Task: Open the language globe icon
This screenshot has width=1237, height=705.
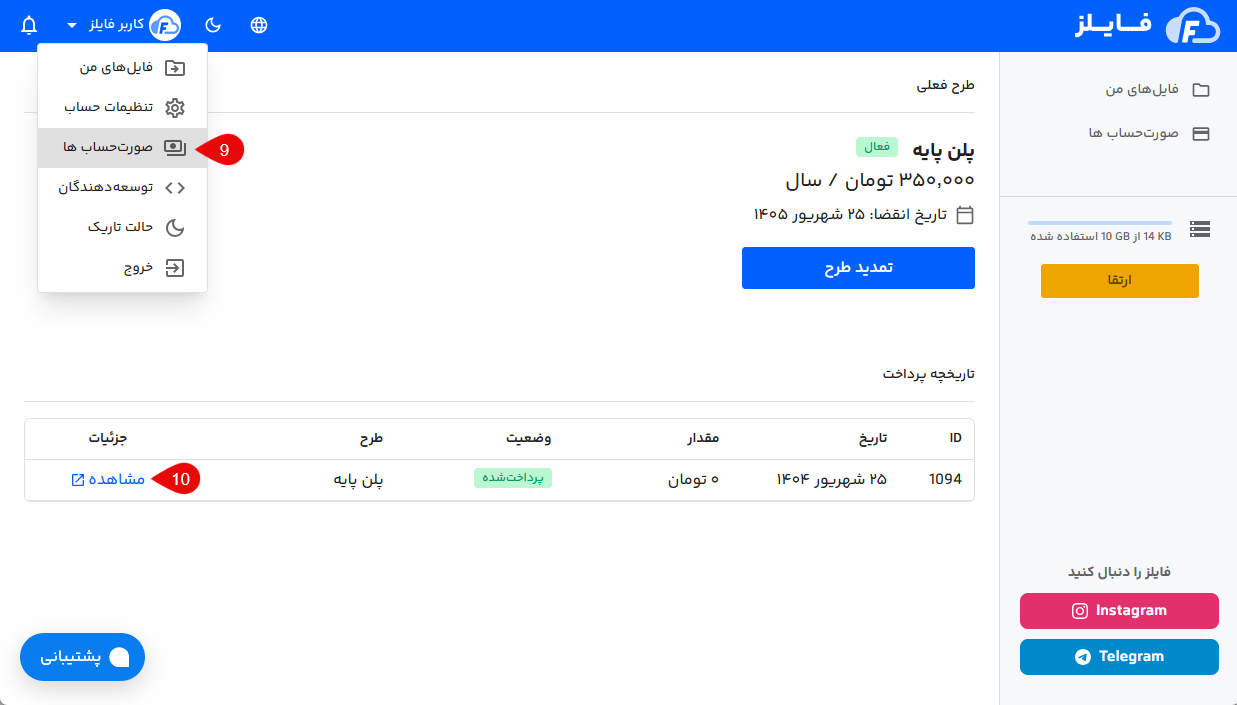Action: pyautogui.click(x=259, y=24)
